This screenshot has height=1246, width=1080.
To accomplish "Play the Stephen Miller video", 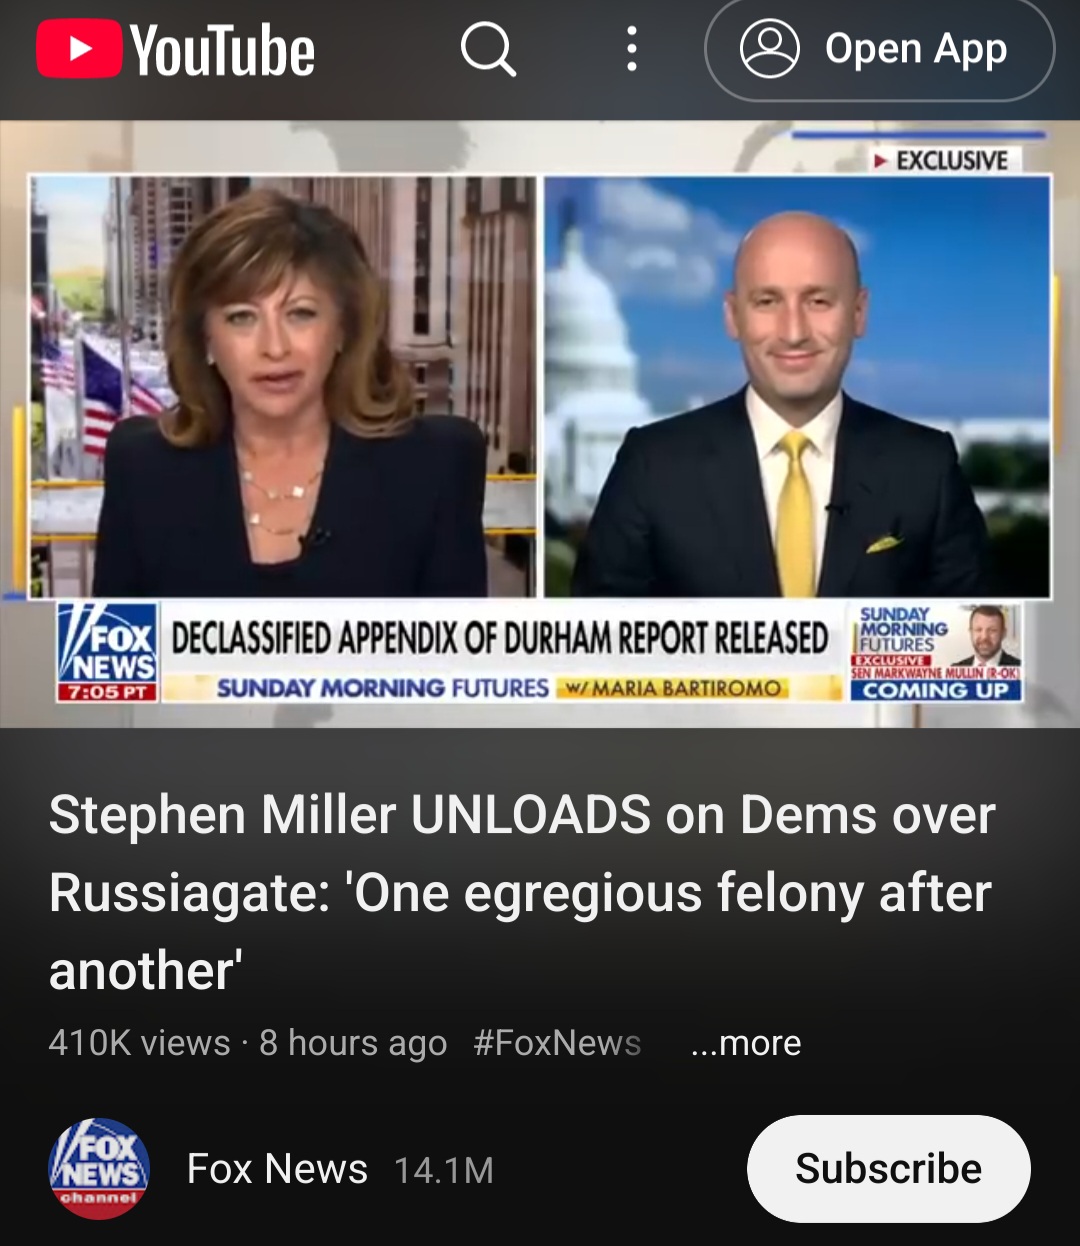I will coord(540,424).
